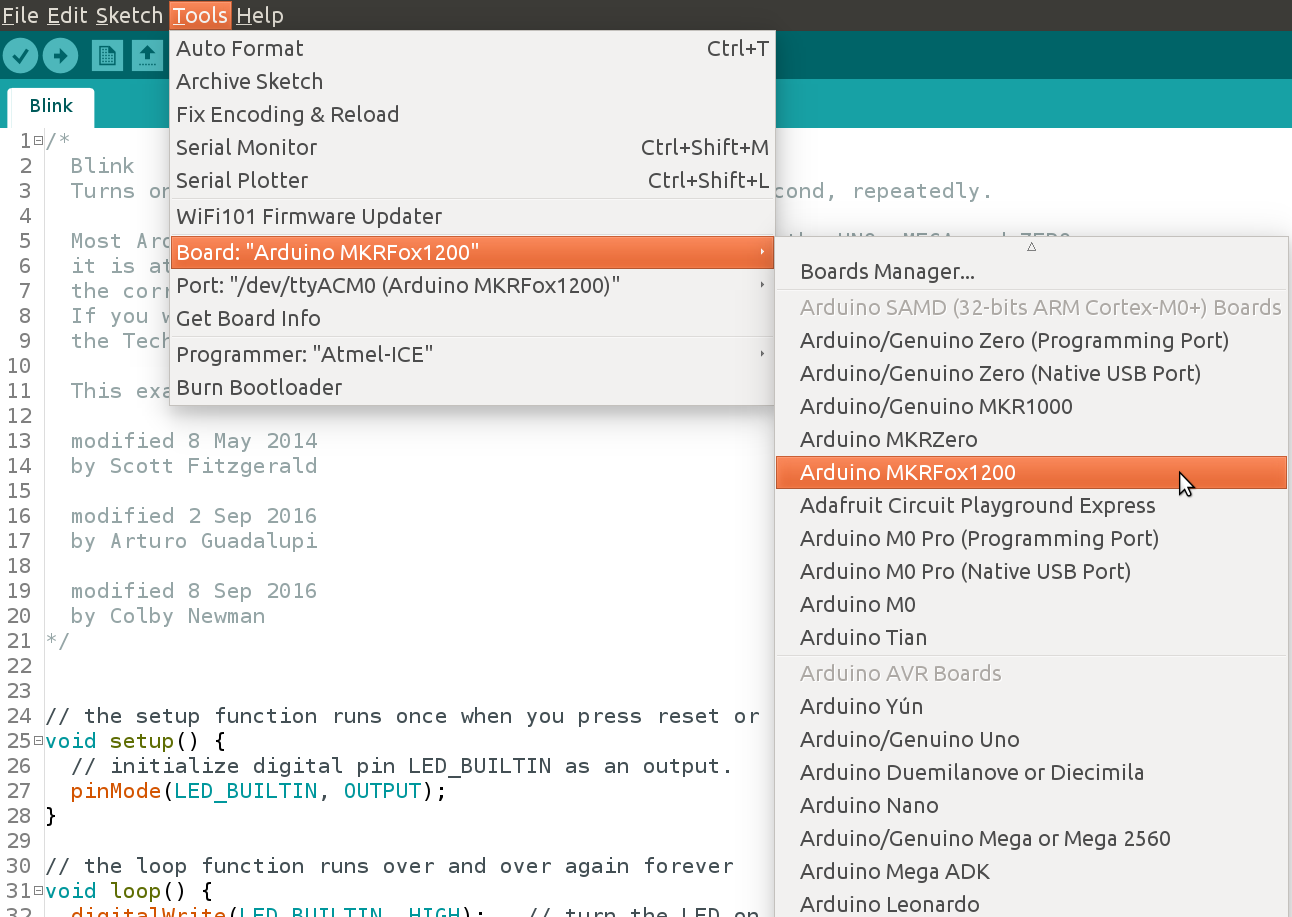Choose Auto Format from Tools menu
1292x917 pixels.
point(472,48)
